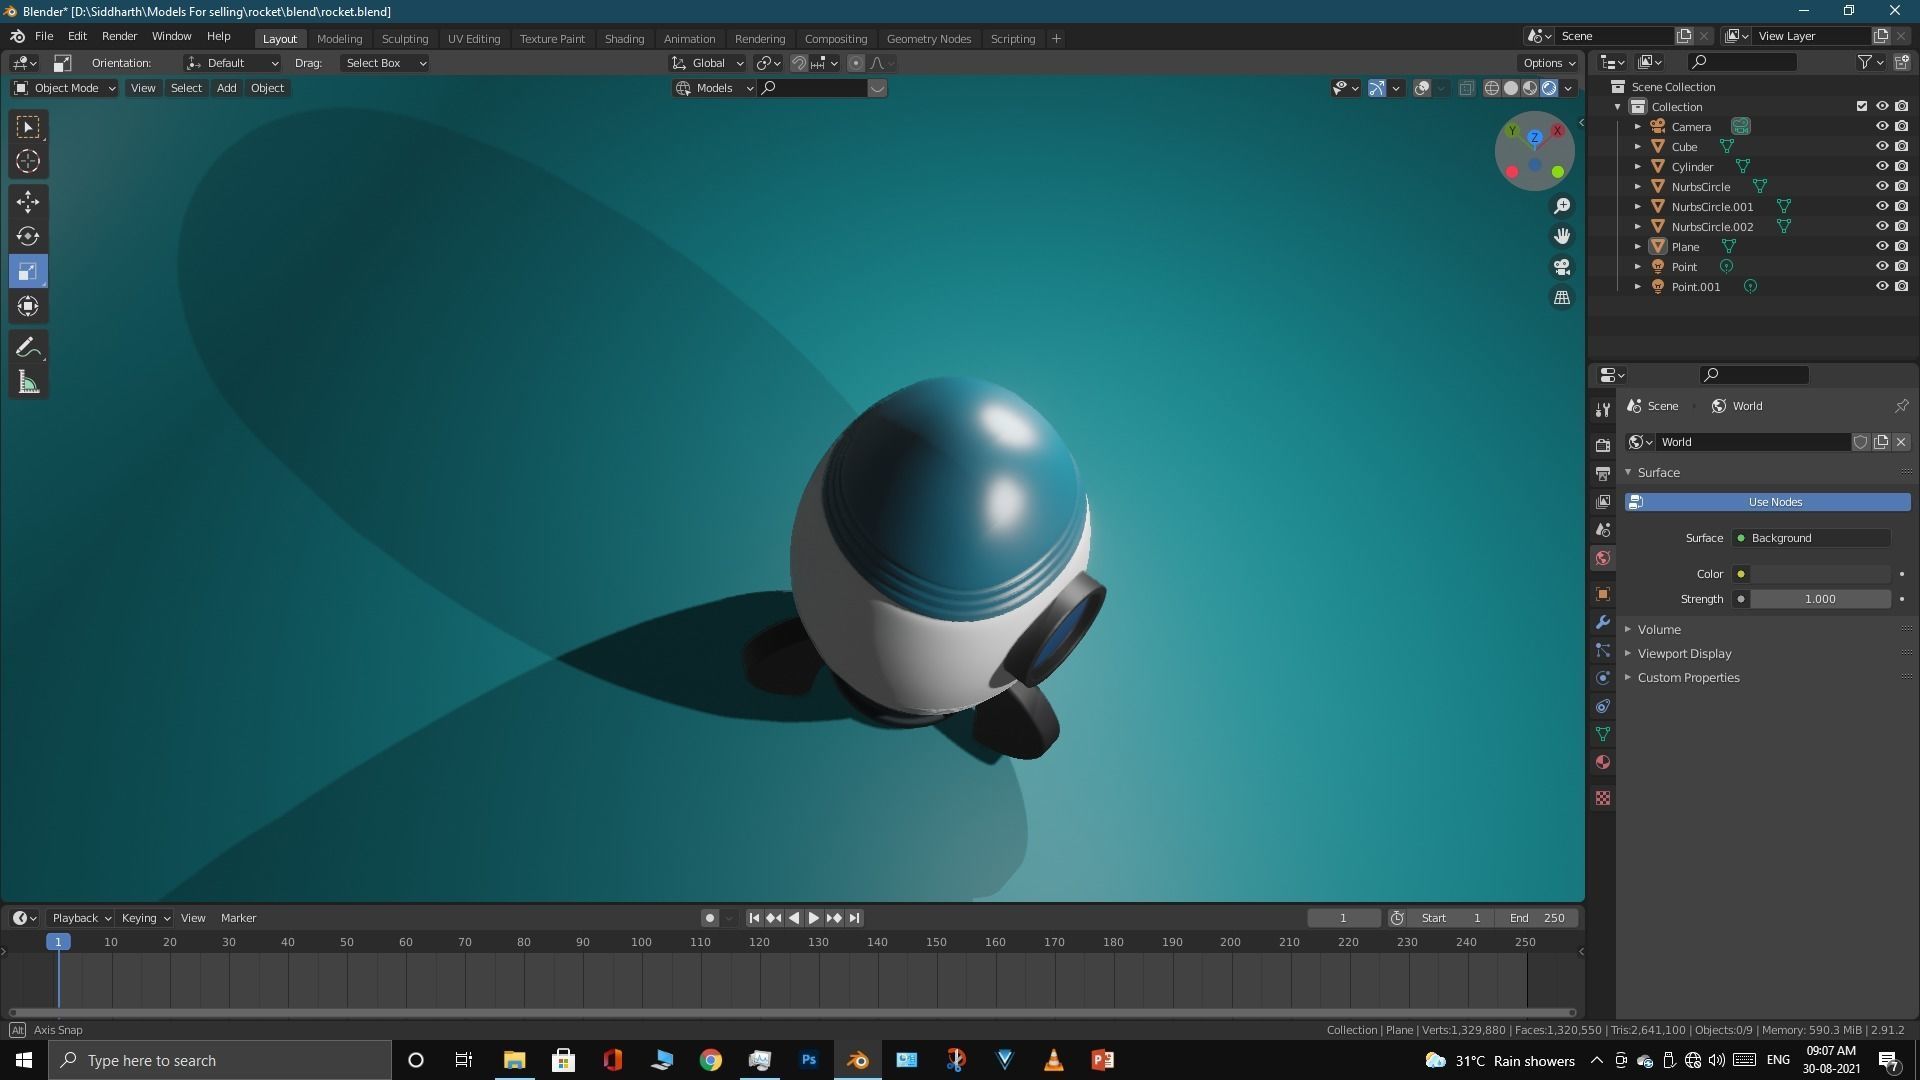Open the Material properties tab icon
Screen dimensions: 1920x1080
point(1603,762)
